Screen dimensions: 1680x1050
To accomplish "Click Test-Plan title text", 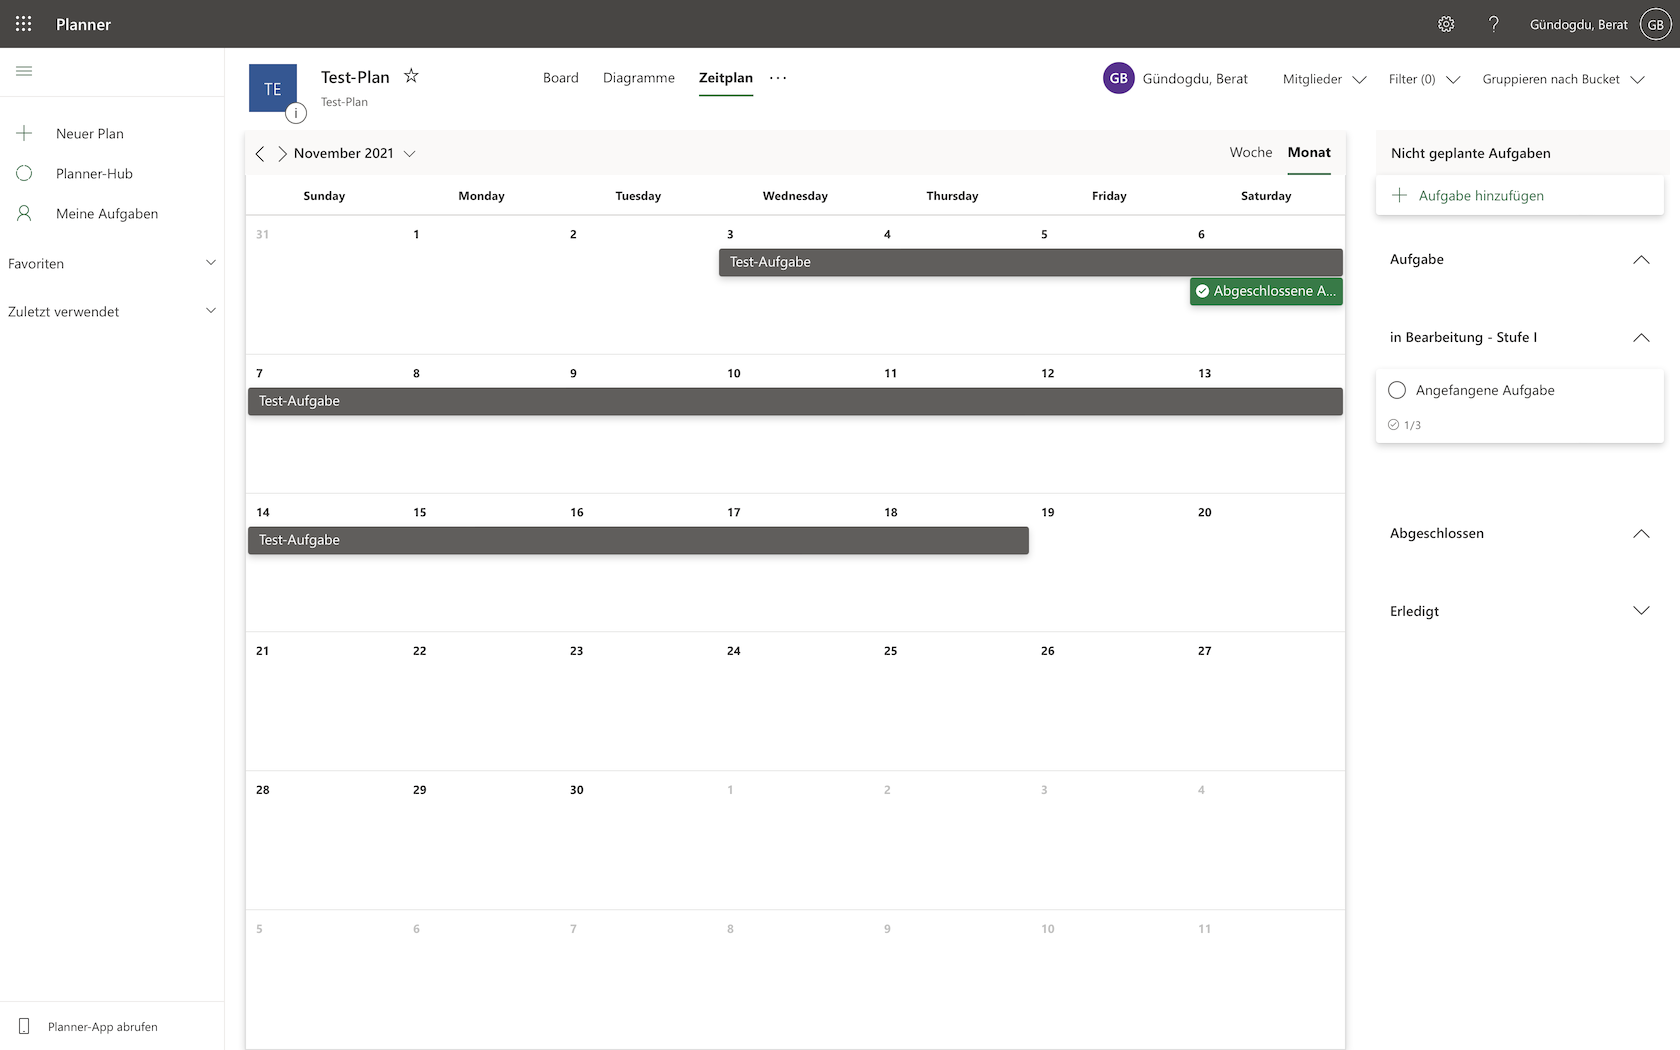I will pyautogui.click(x=355, y=77).
